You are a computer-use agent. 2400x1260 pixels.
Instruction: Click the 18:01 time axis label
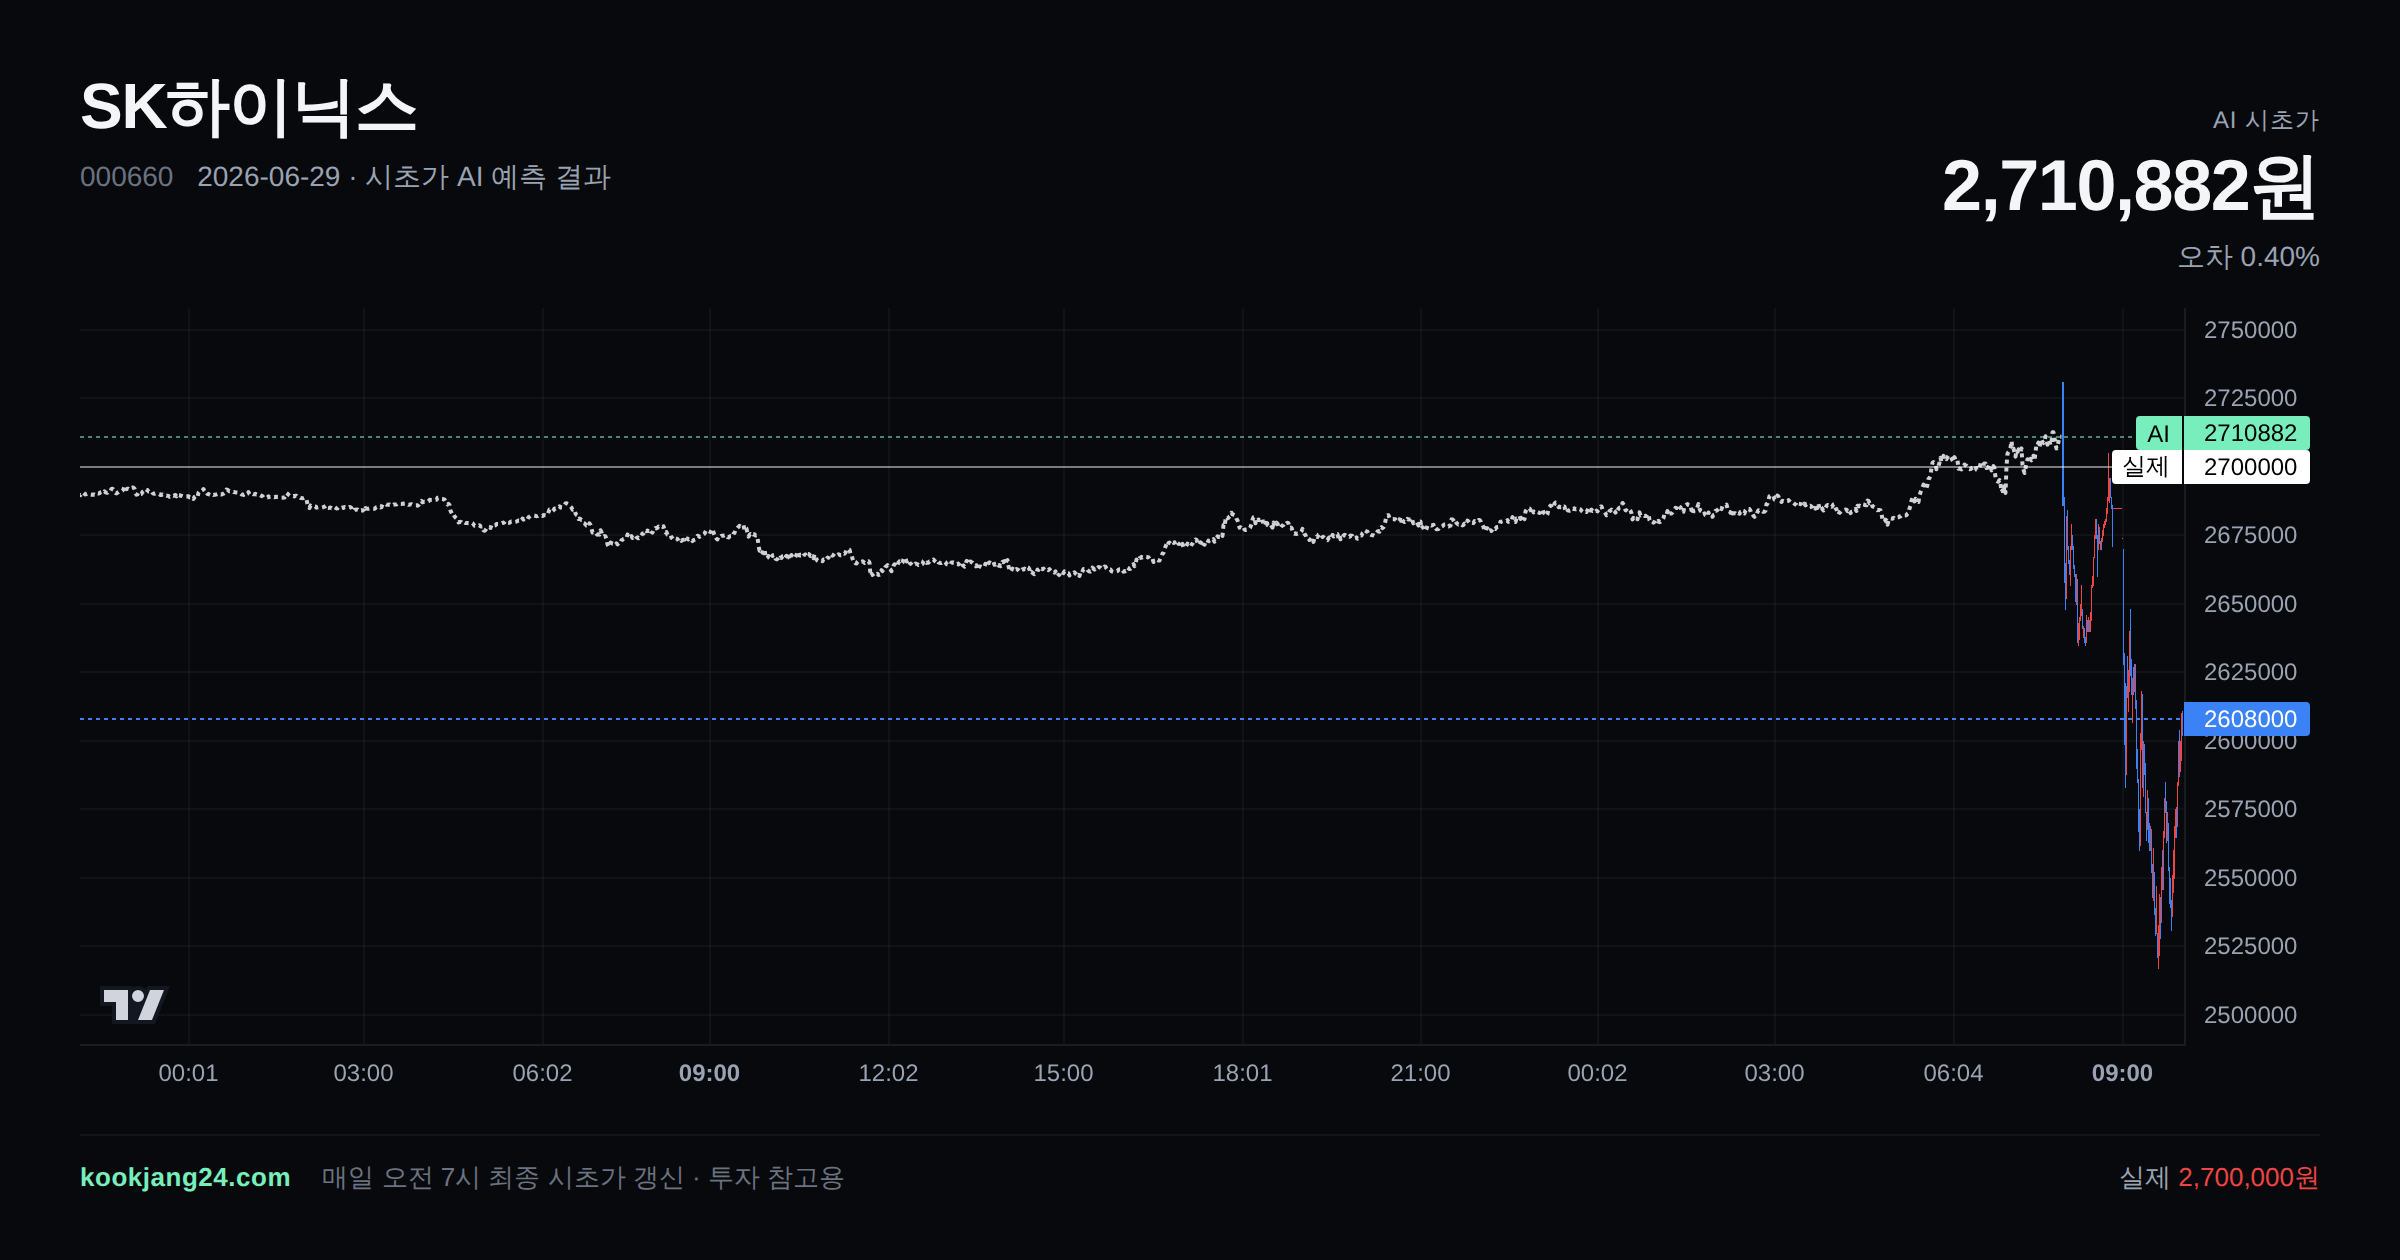coord(1242,1073)
